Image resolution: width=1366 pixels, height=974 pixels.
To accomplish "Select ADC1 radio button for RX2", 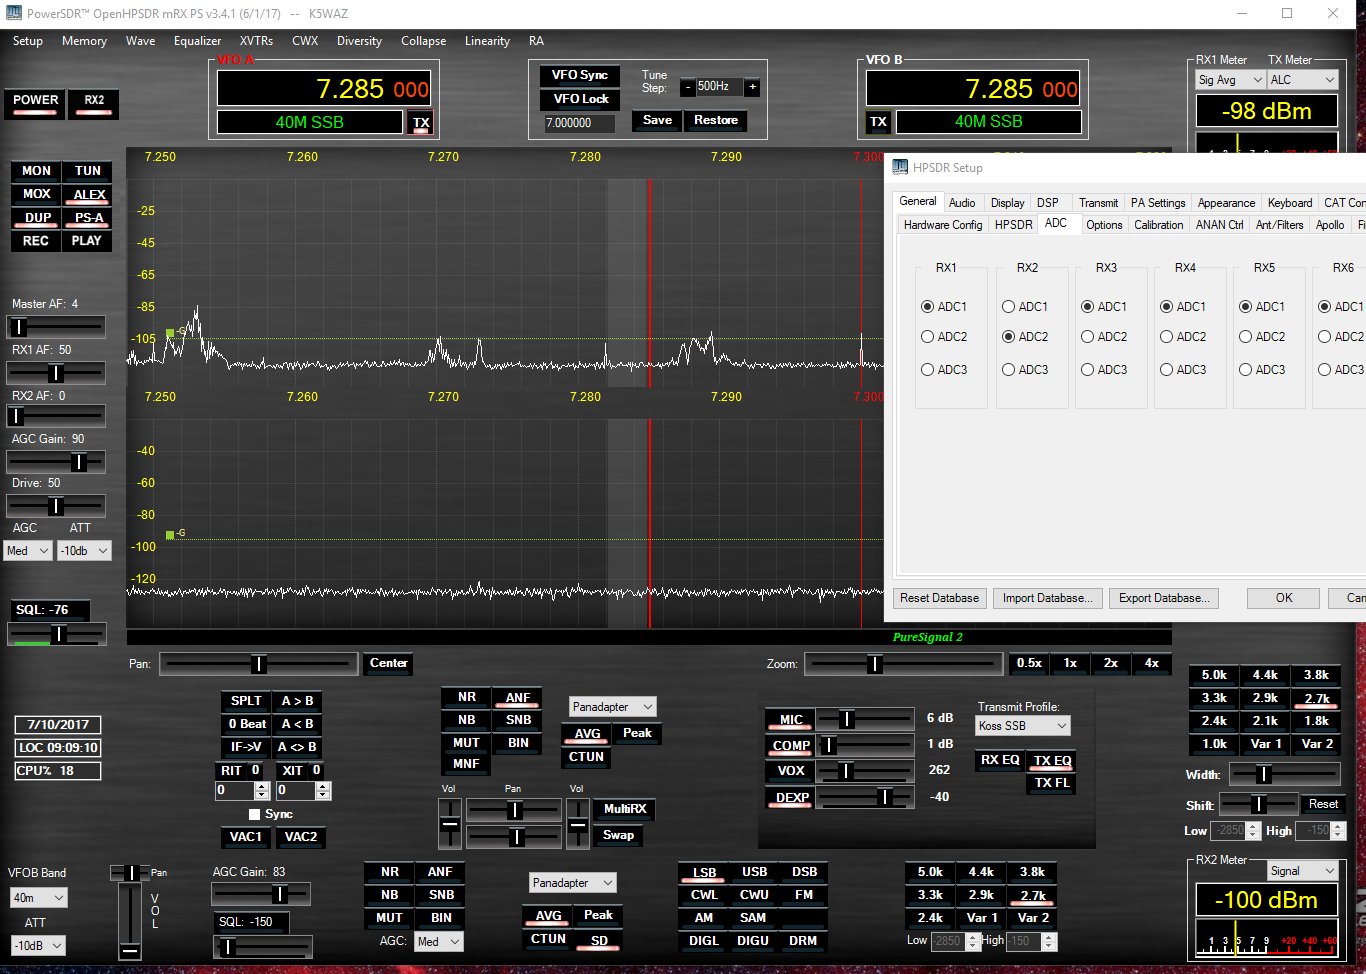I will pyautogui.click(x=1009, y=307).
